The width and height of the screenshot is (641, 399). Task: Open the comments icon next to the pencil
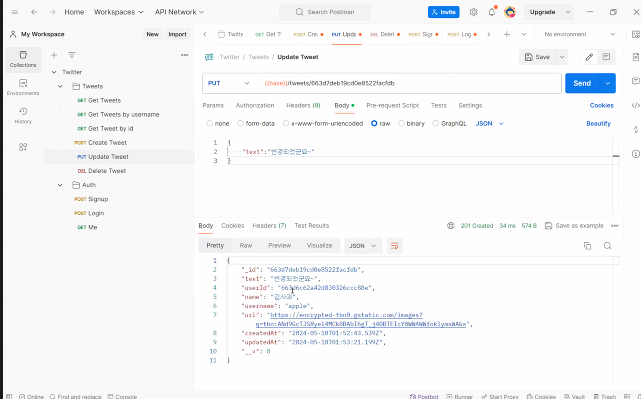click(x=606, y=57)
